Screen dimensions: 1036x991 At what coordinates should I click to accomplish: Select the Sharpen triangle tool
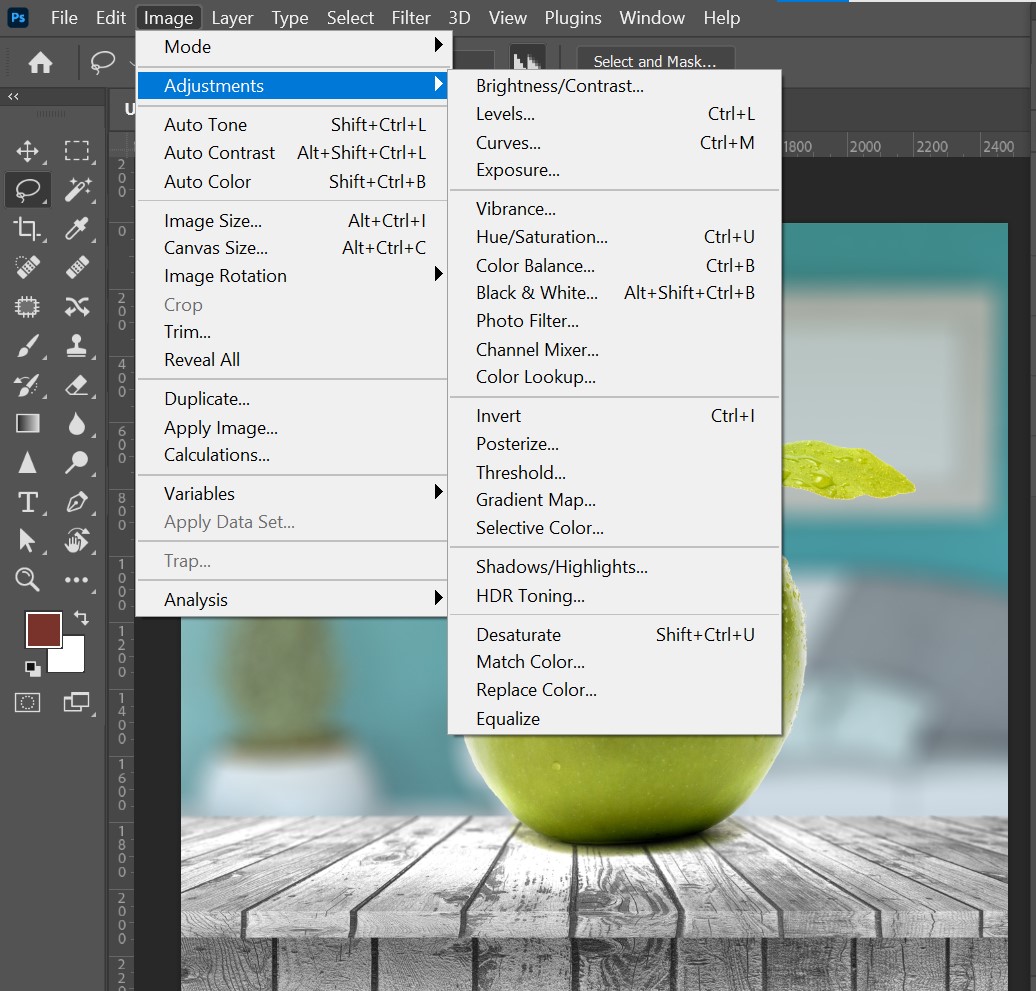tap(27, 462)
